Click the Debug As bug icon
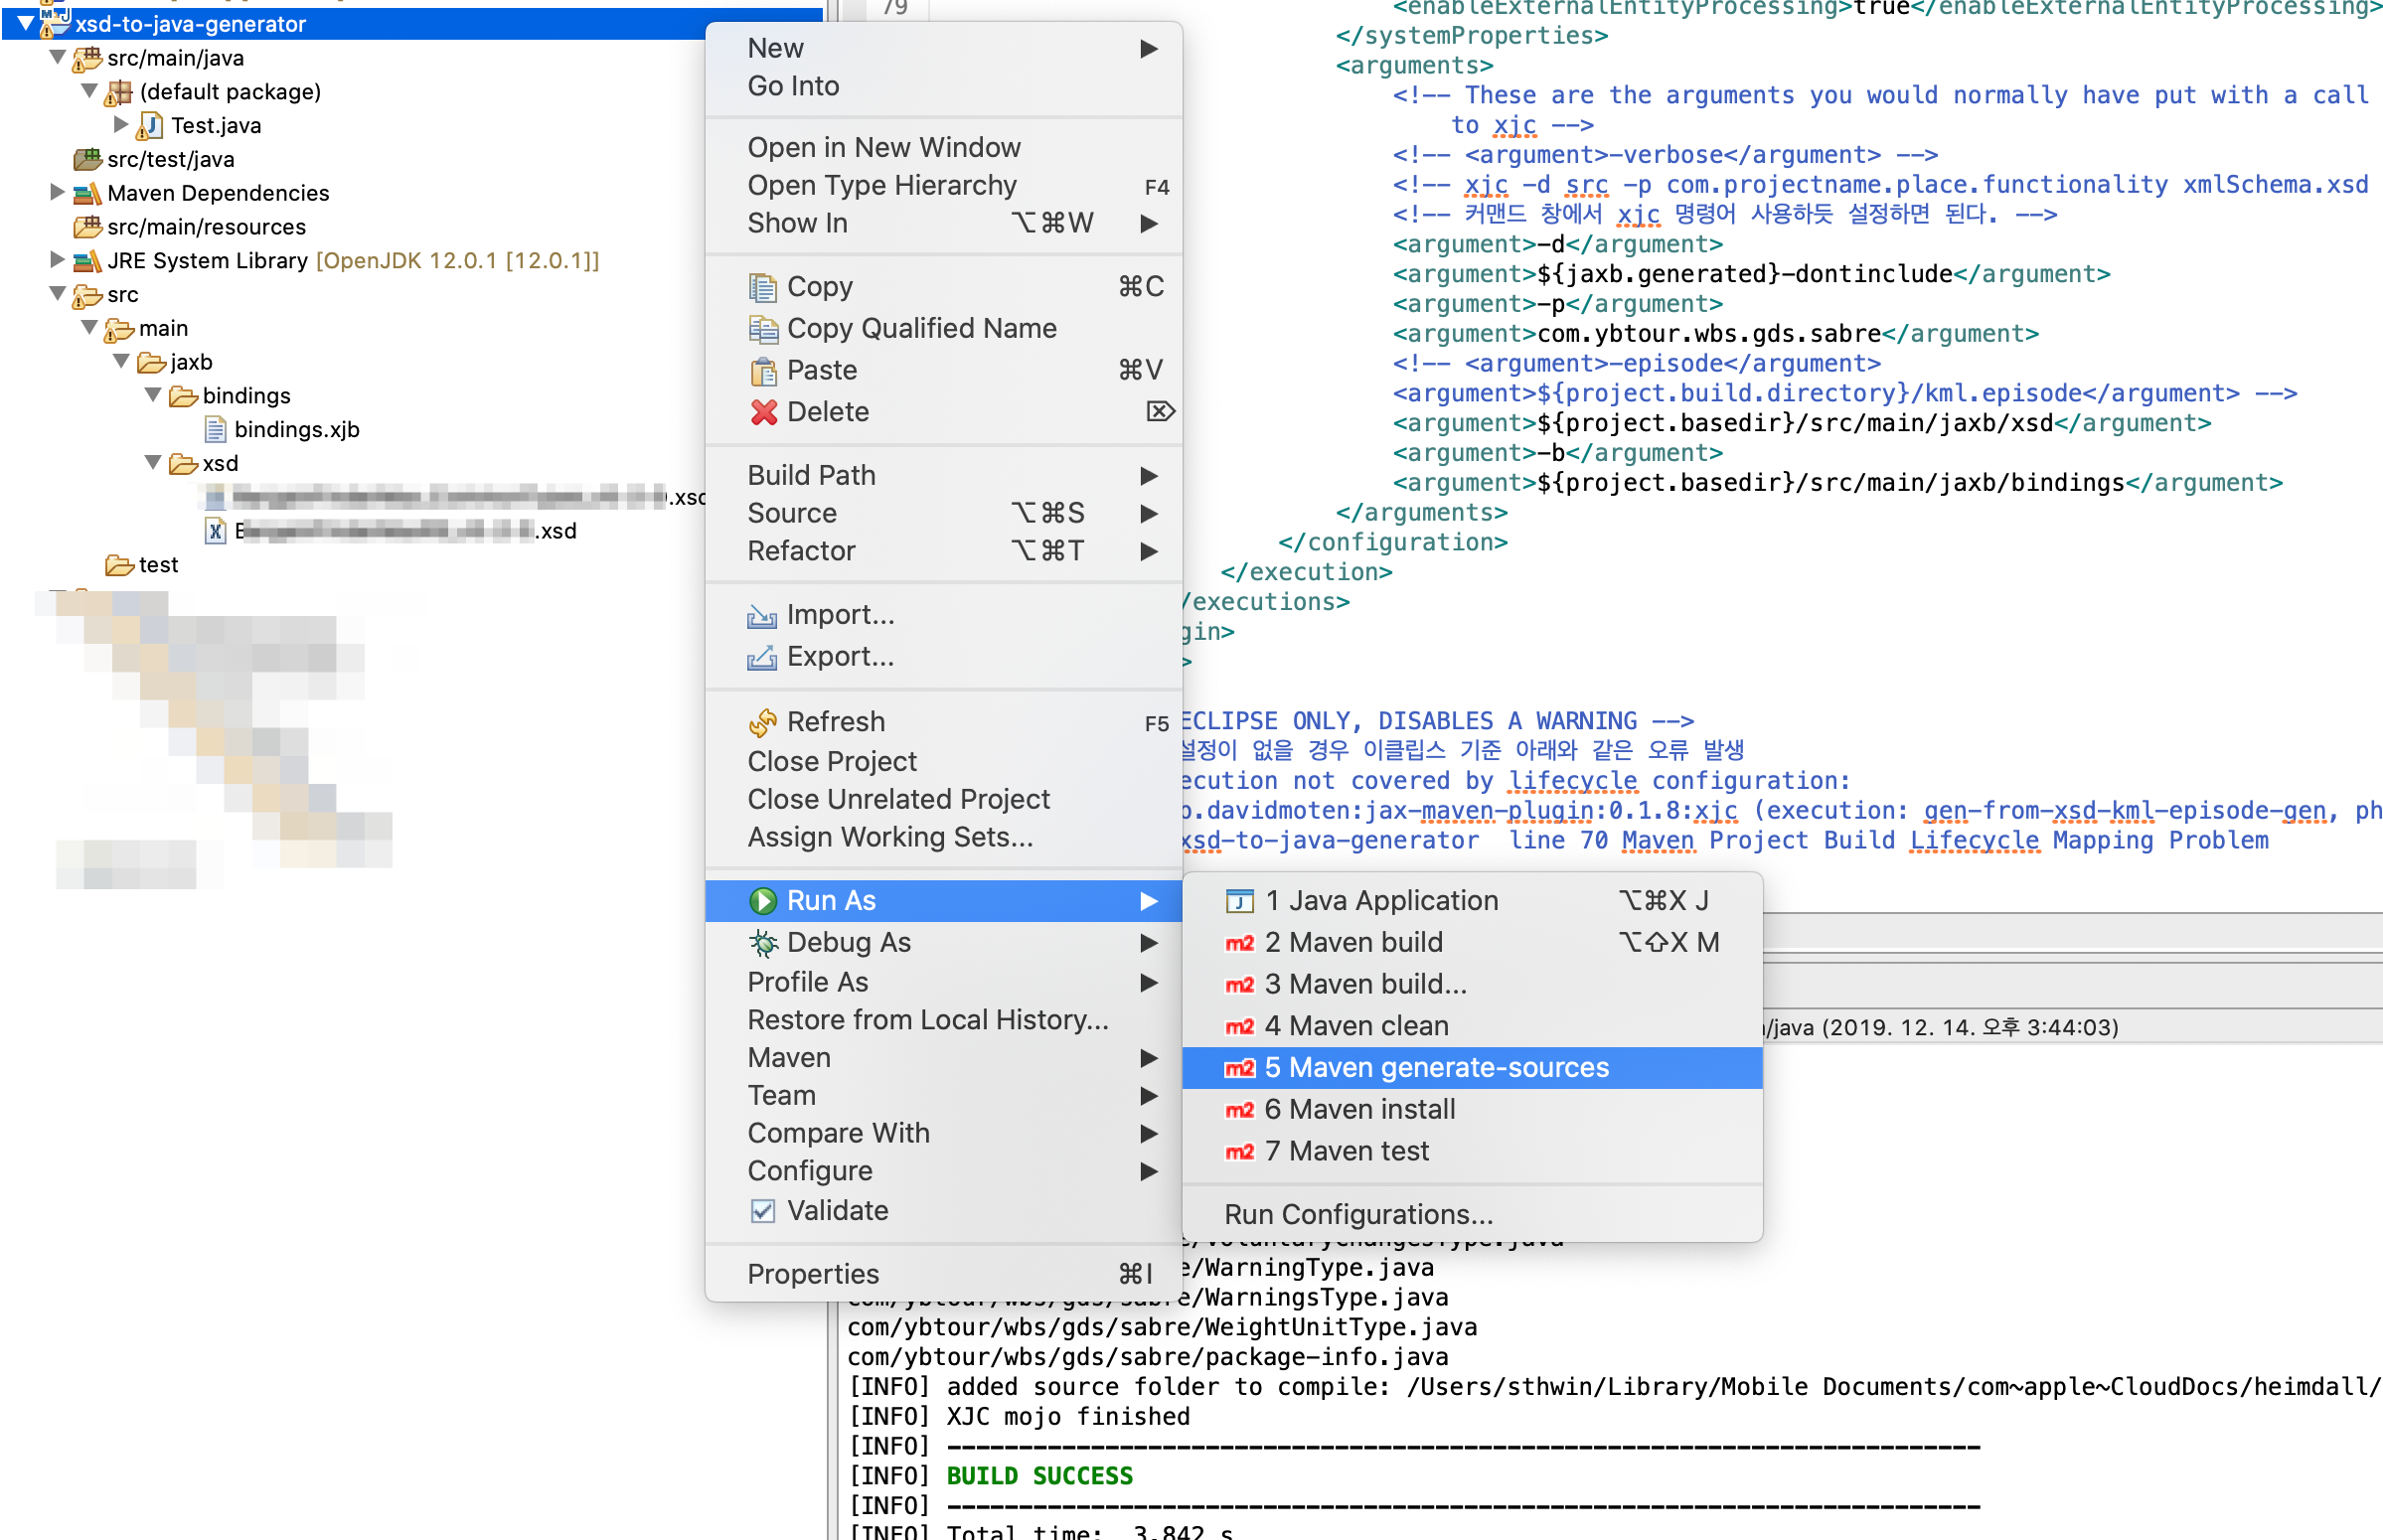 pyautogui.click(x=762, y=943)
